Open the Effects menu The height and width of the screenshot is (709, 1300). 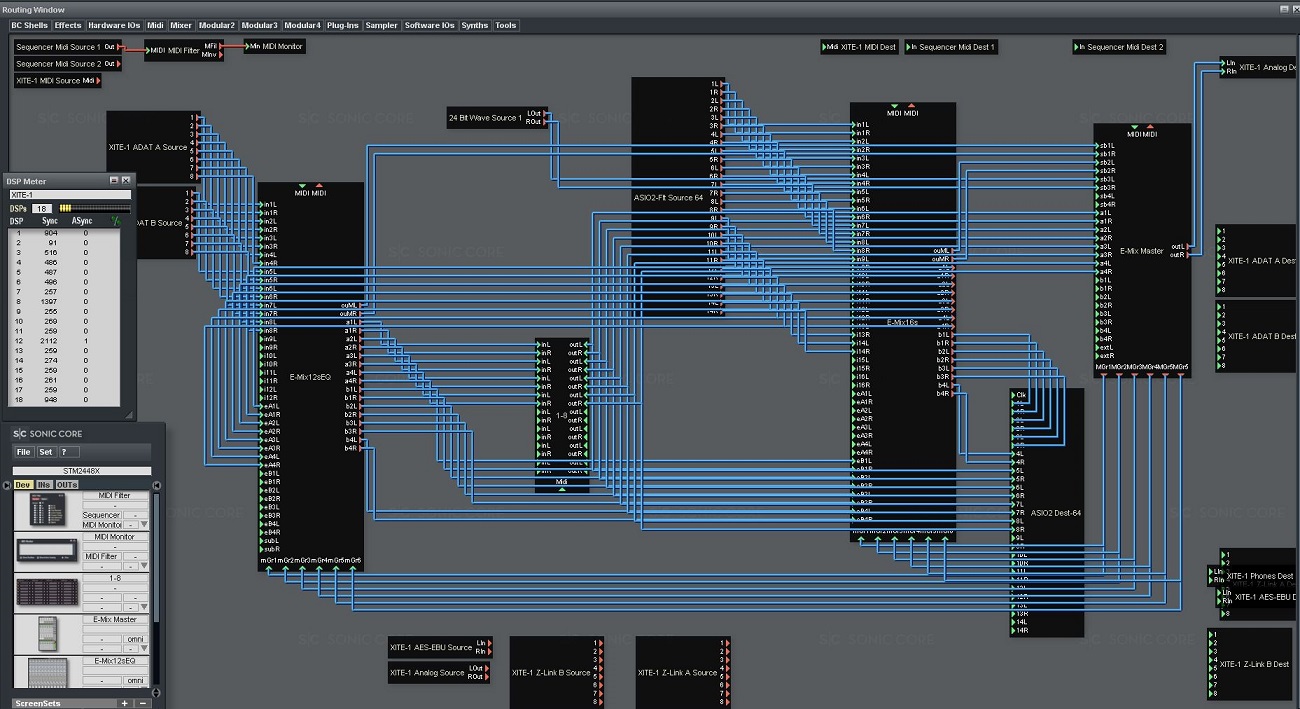tap(68, 25)
